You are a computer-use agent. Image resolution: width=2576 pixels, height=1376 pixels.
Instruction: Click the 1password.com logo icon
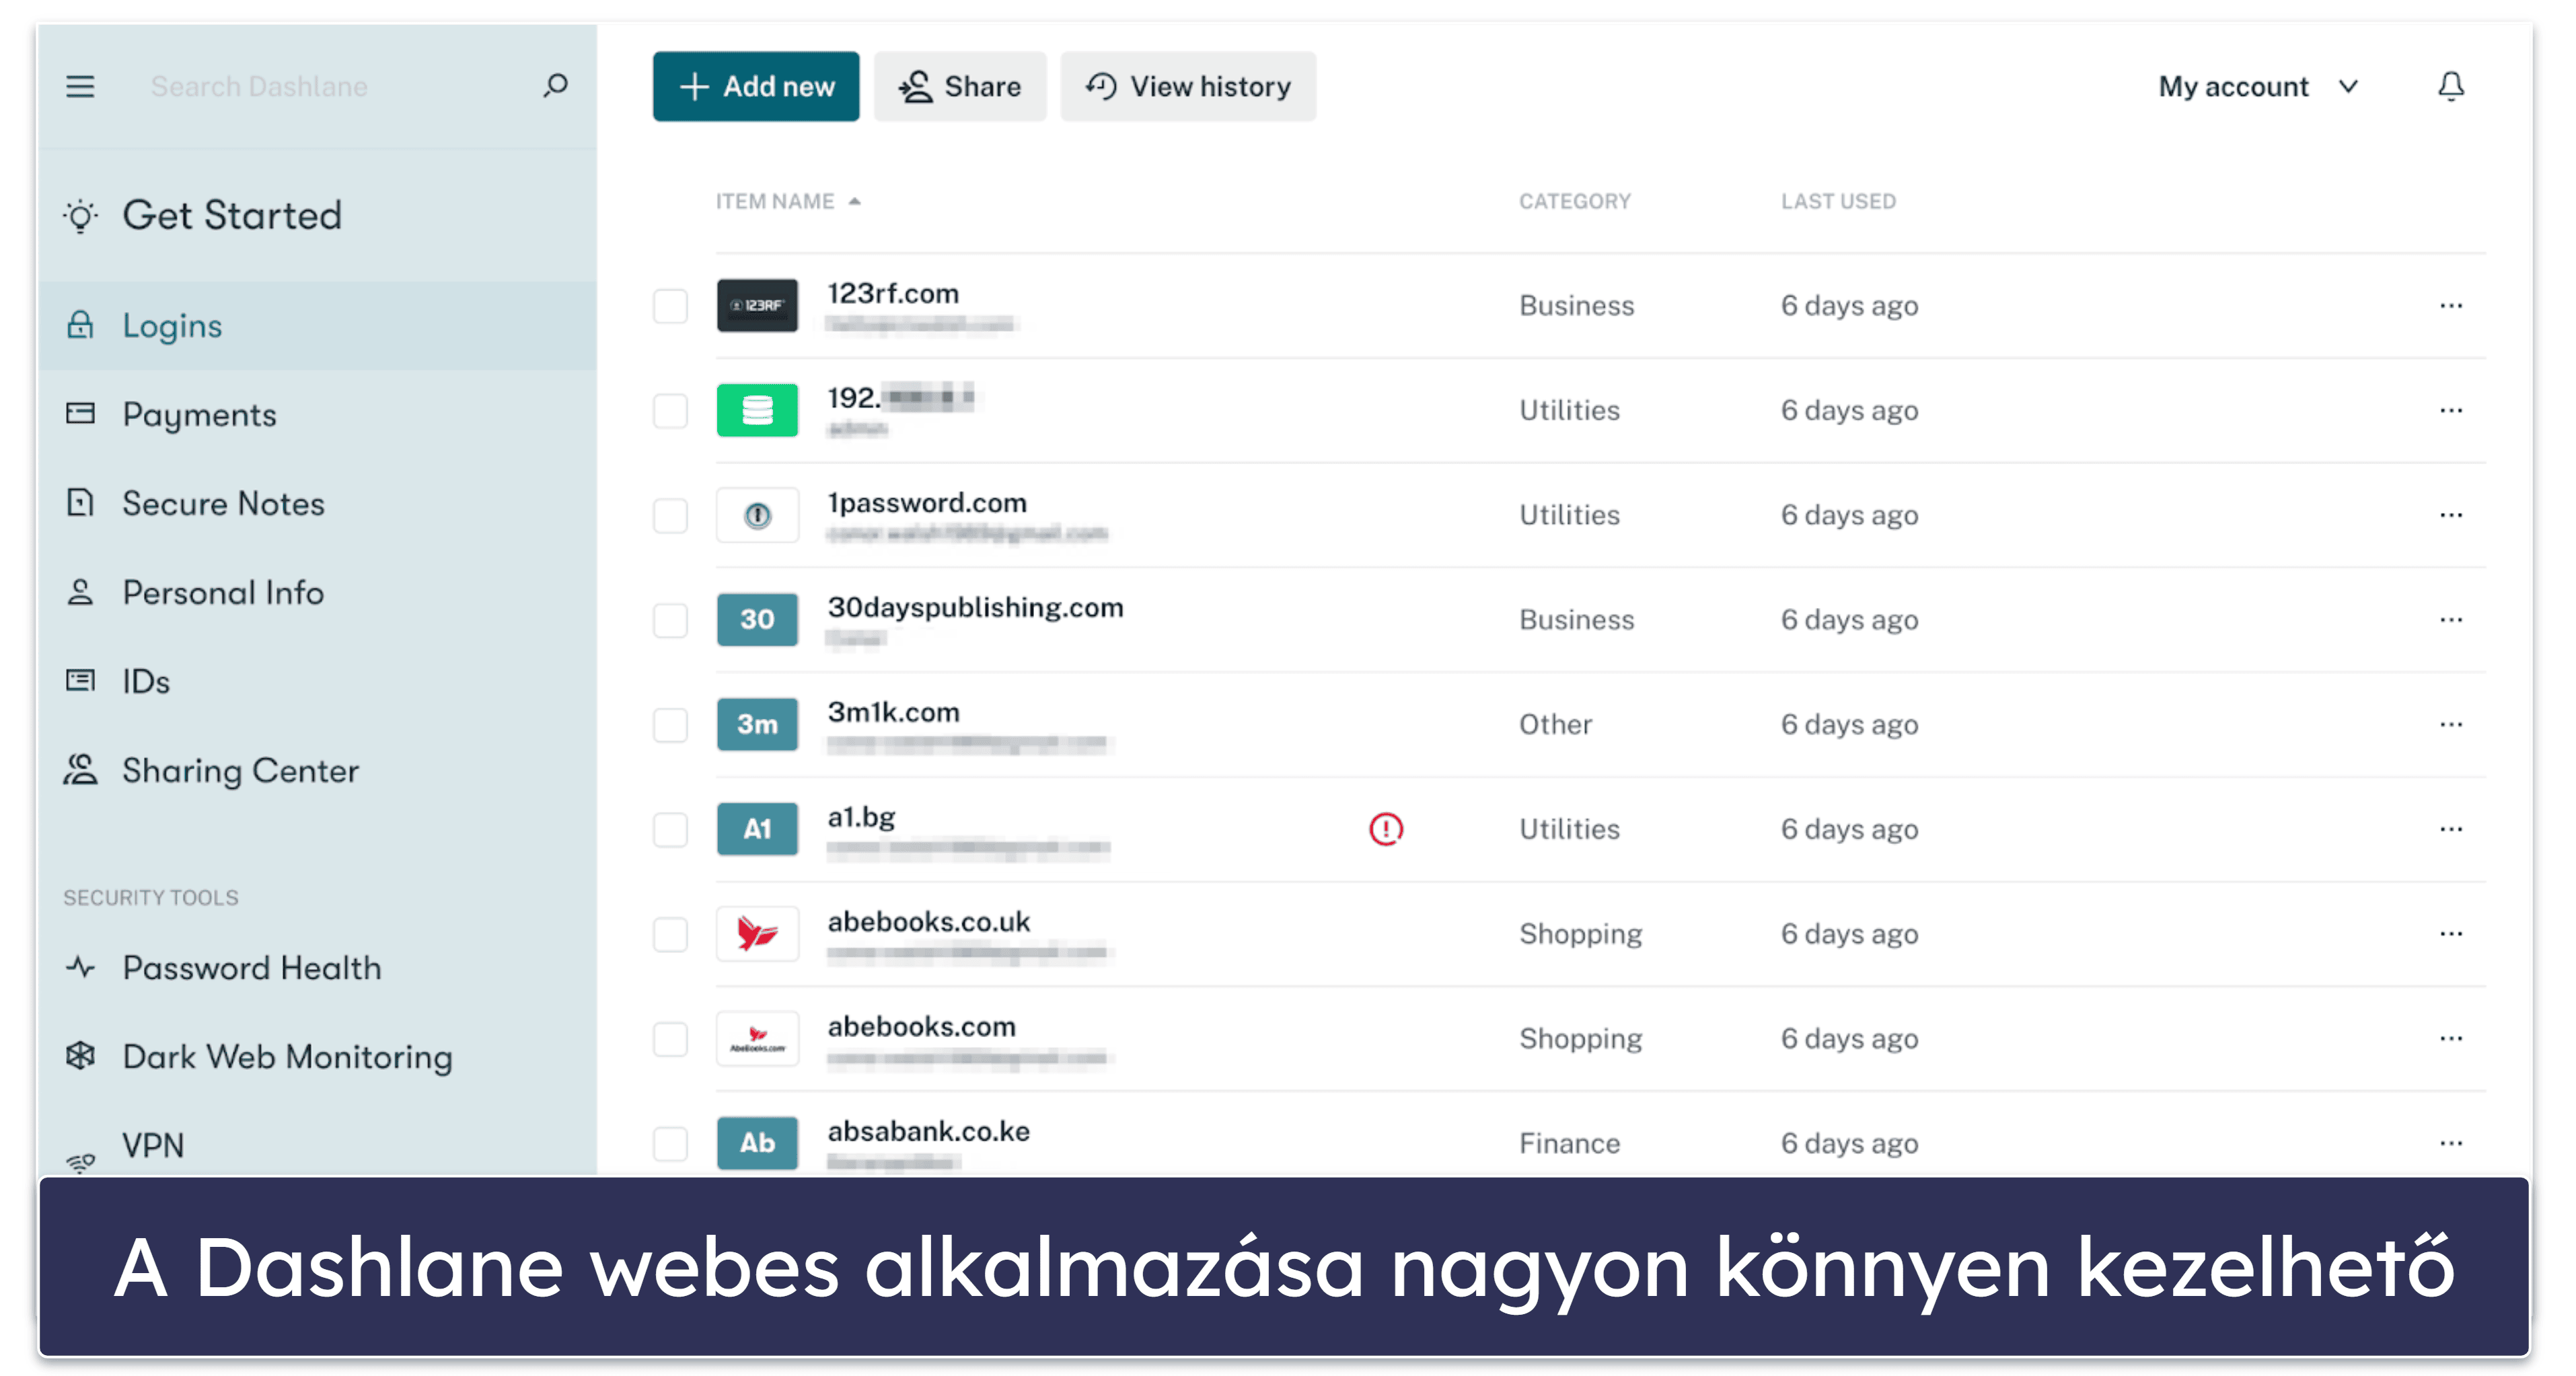click(x=757, y=515)
